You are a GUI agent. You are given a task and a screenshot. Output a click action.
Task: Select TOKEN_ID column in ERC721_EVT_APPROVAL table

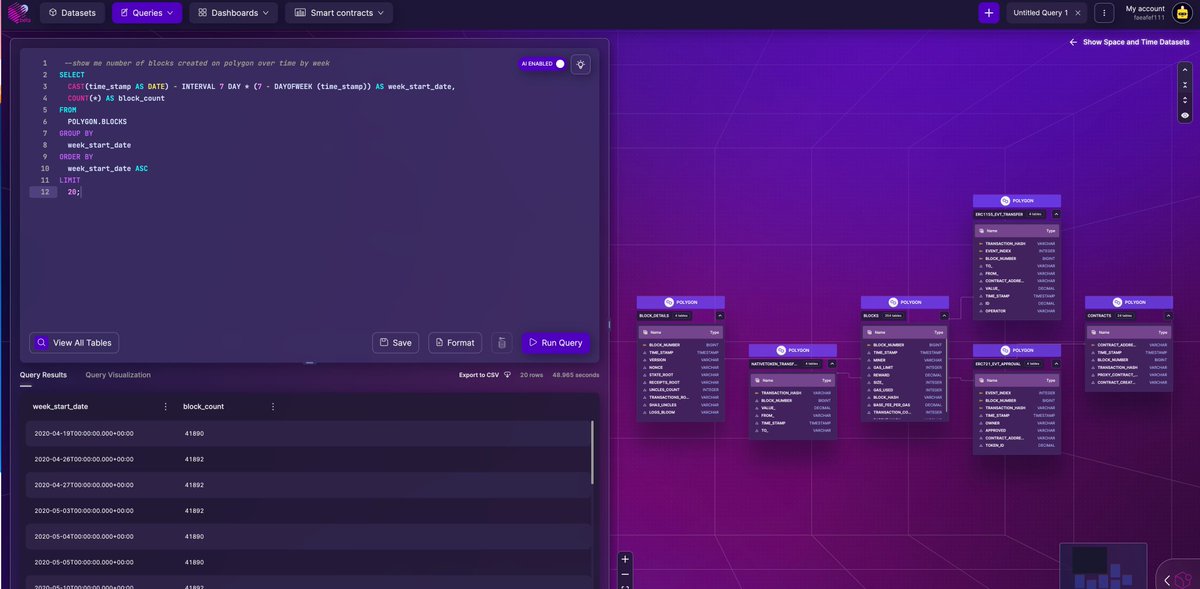1016,445
